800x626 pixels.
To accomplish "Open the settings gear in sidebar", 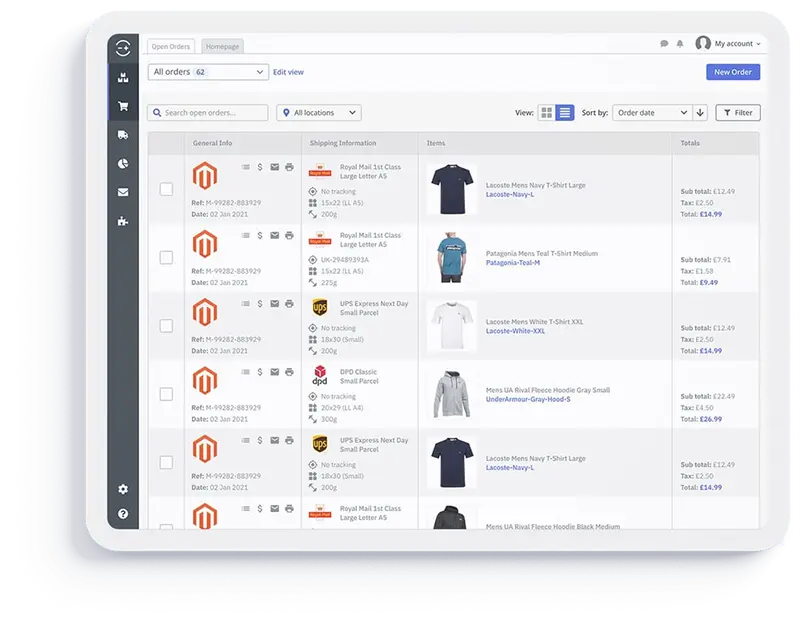I will [123, 489].
